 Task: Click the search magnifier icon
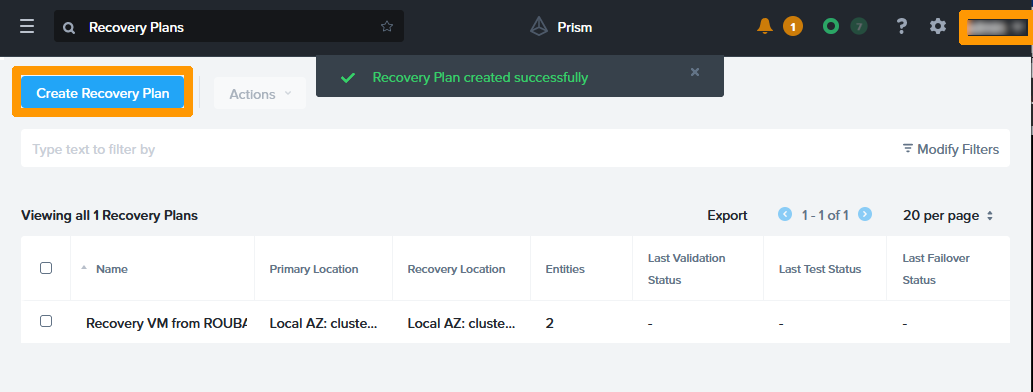[x=69, y=28]
